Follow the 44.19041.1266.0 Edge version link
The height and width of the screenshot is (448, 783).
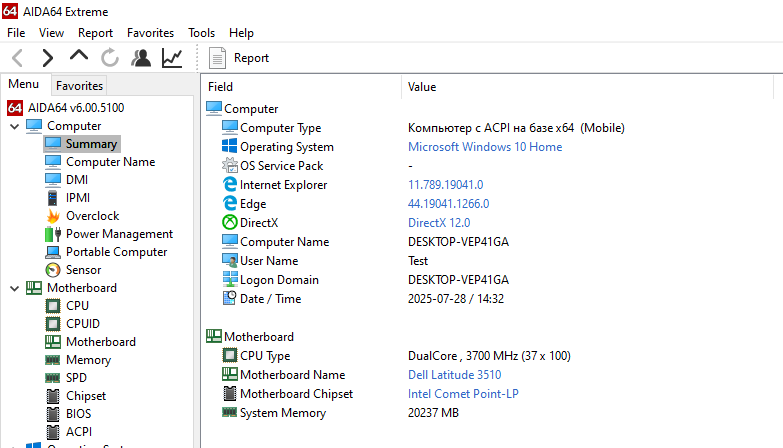[448, 204]
